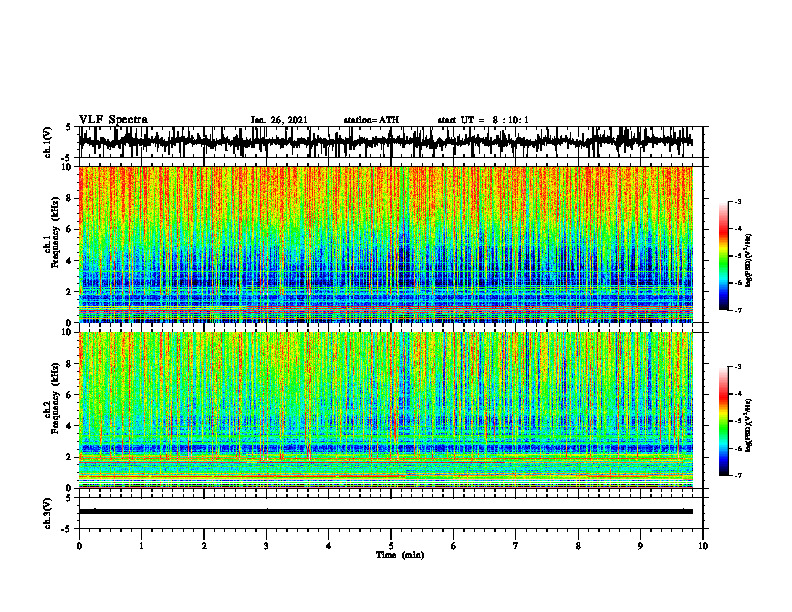This screenshot has width=792, height=612.
Task: Click the "0" tick on the time axis
Action: pos(79,546)
